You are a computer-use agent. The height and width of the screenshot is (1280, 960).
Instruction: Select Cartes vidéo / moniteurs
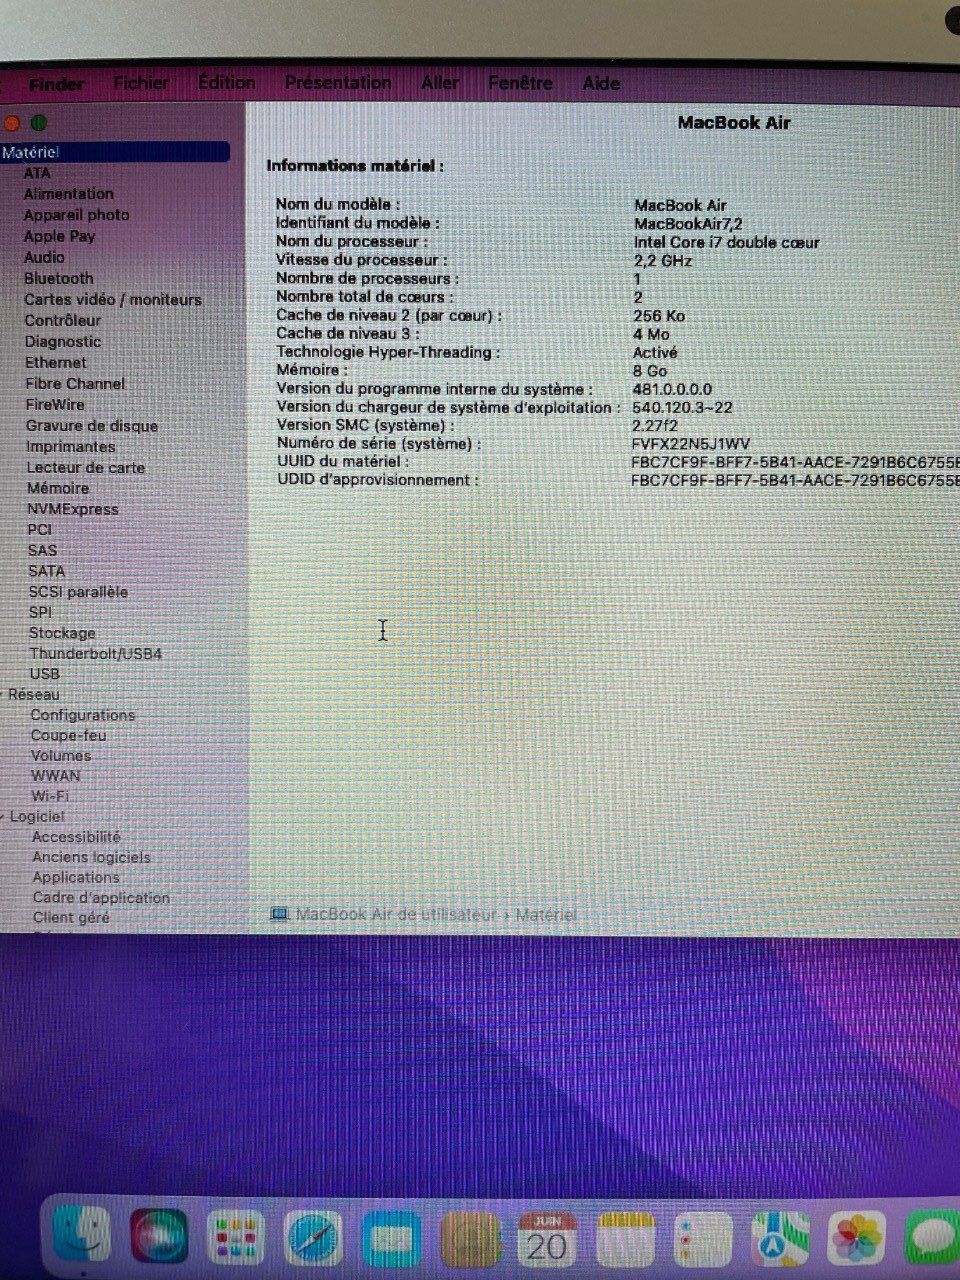point(113,299)
